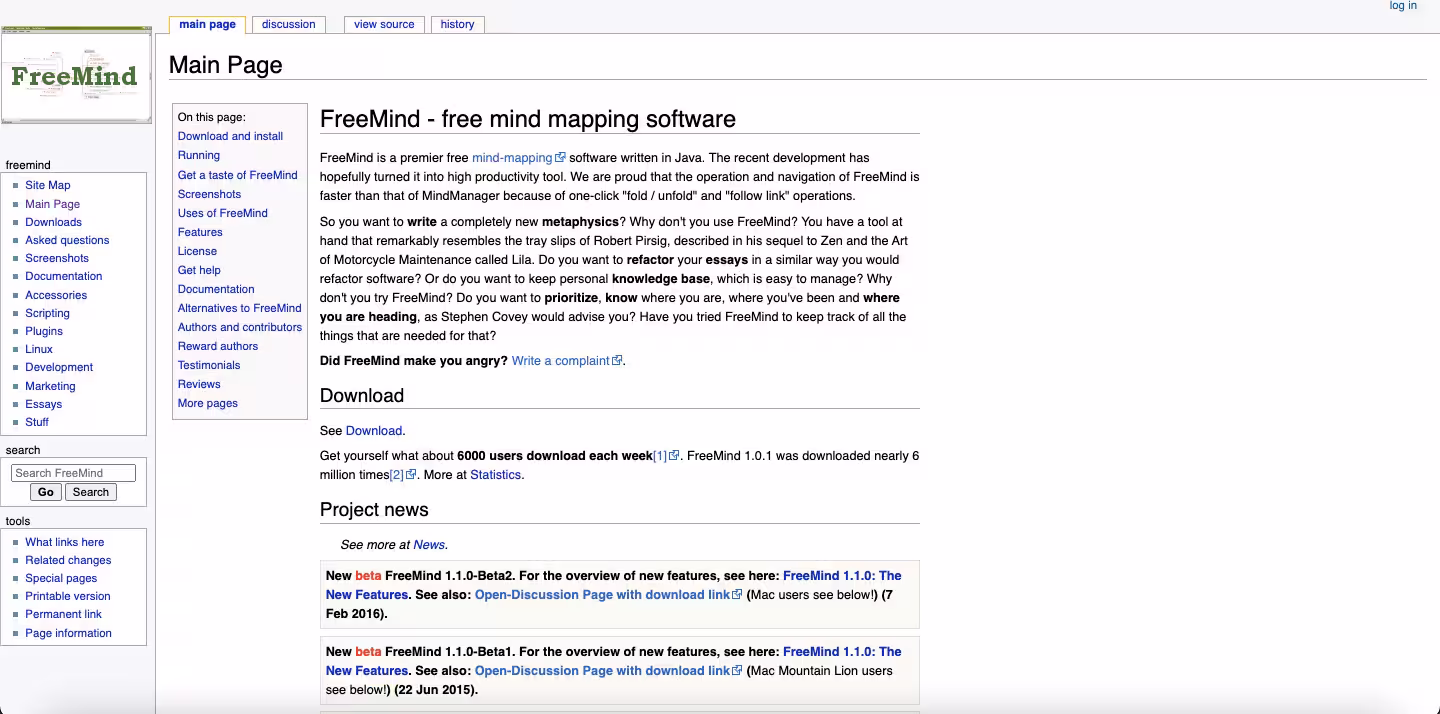This screenshot has height=714, width=1440.
Task: Open What links here tool
Action: click(65, 542)
